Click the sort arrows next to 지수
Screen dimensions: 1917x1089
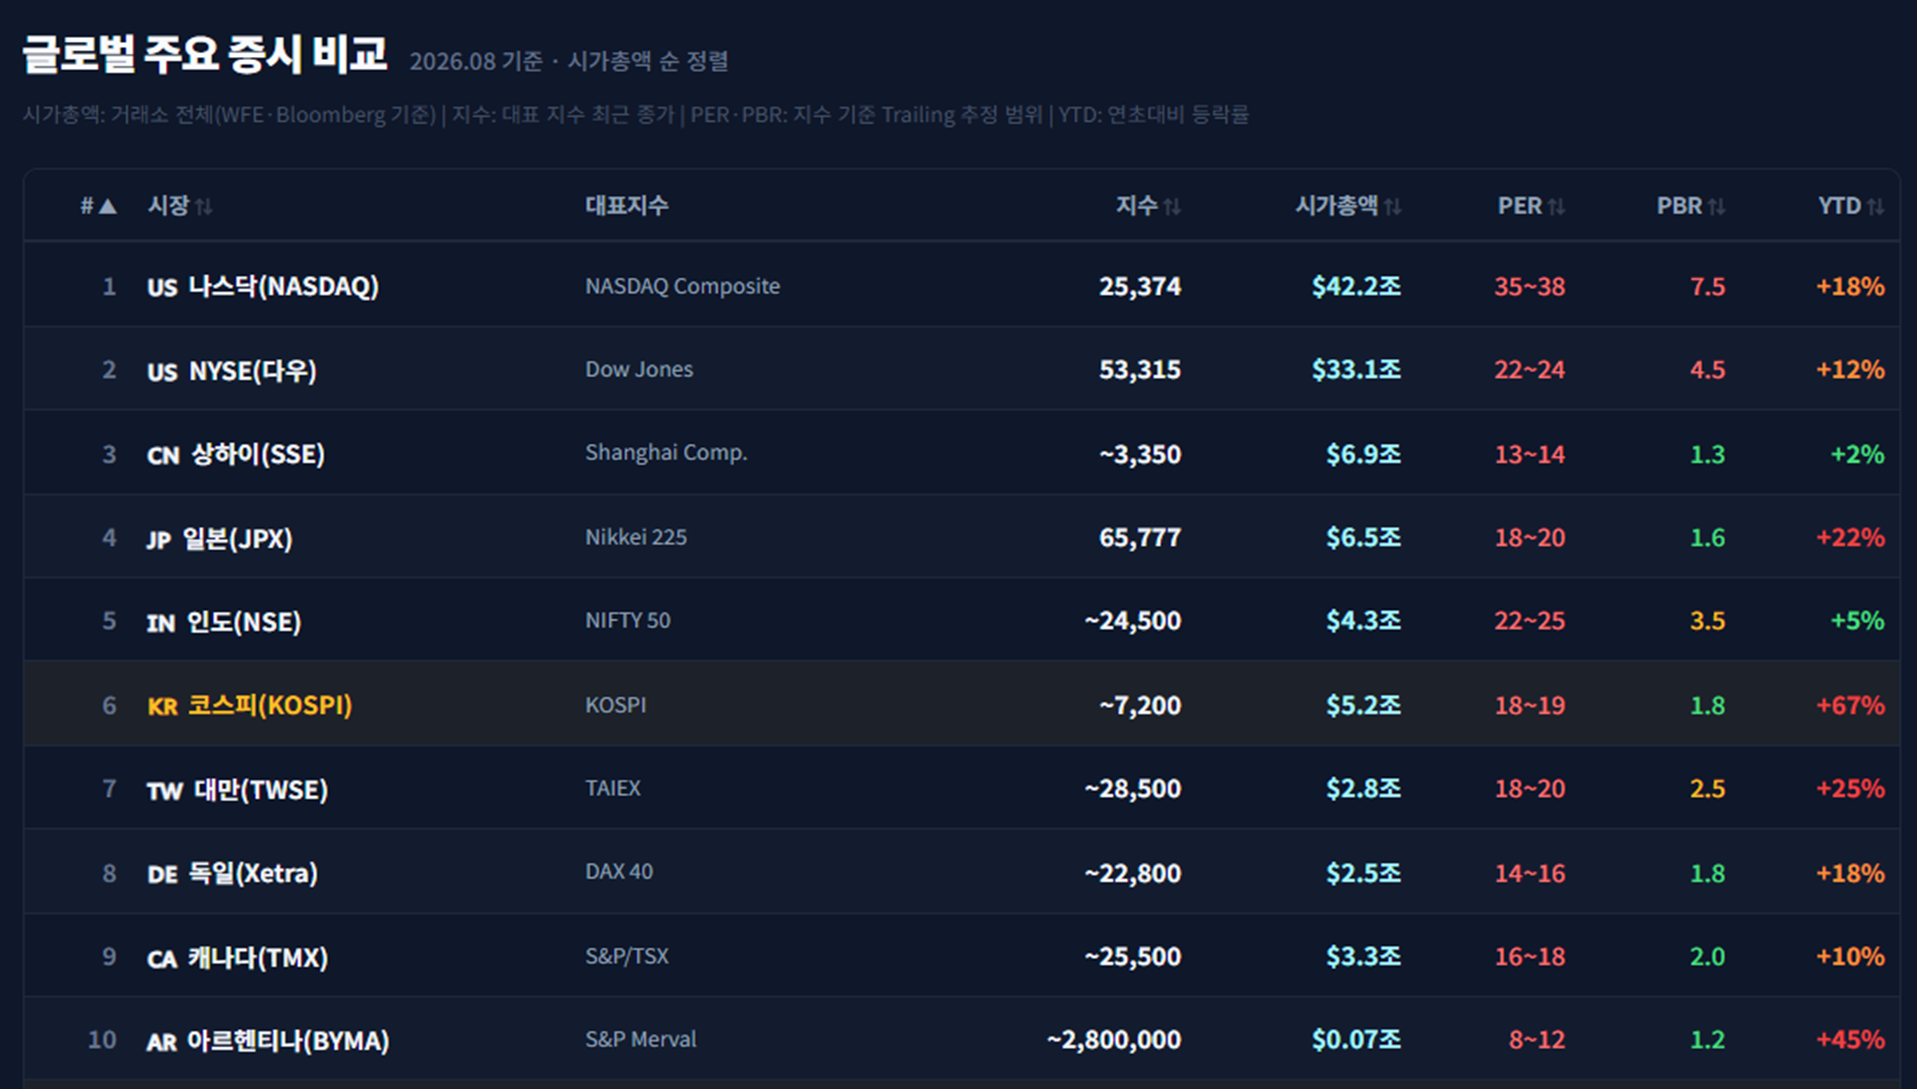click(x=1172, y=207)
